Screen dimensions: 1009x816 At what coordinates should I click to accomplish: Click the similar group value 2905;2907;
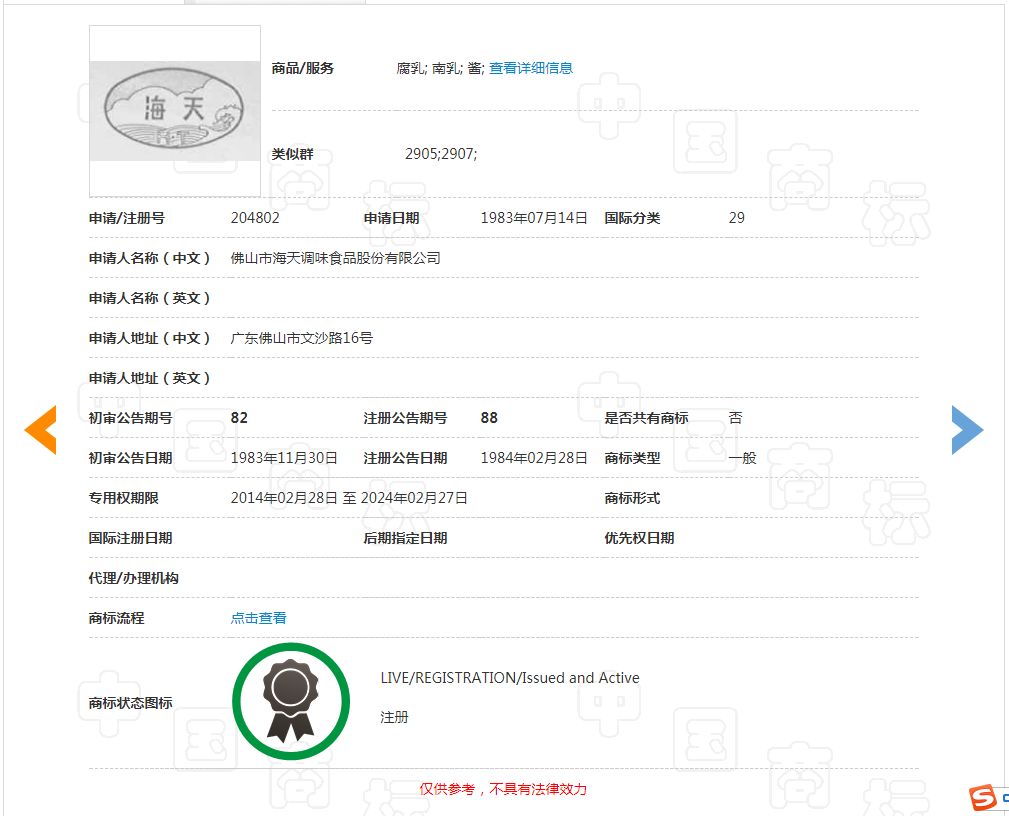441,154
